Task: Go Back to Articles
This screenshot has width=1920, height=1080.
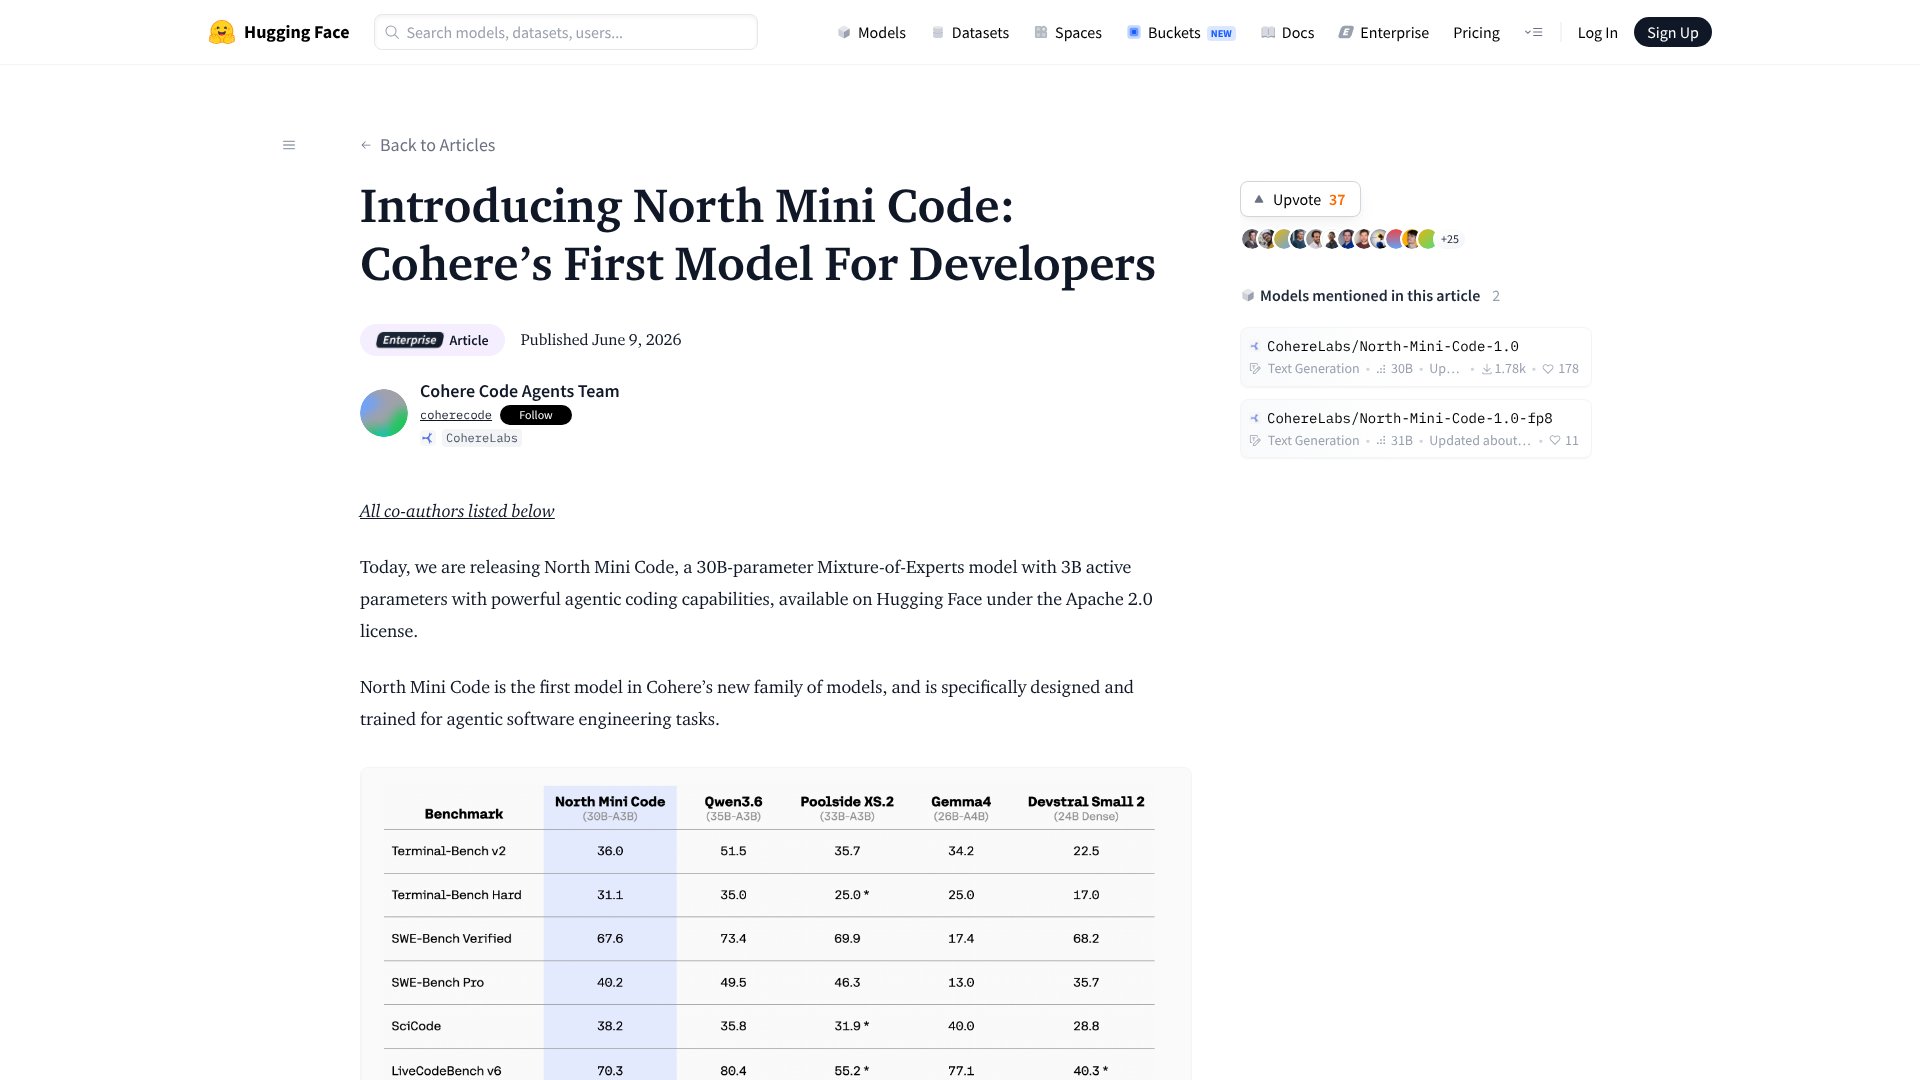Action: click(428, 145)
